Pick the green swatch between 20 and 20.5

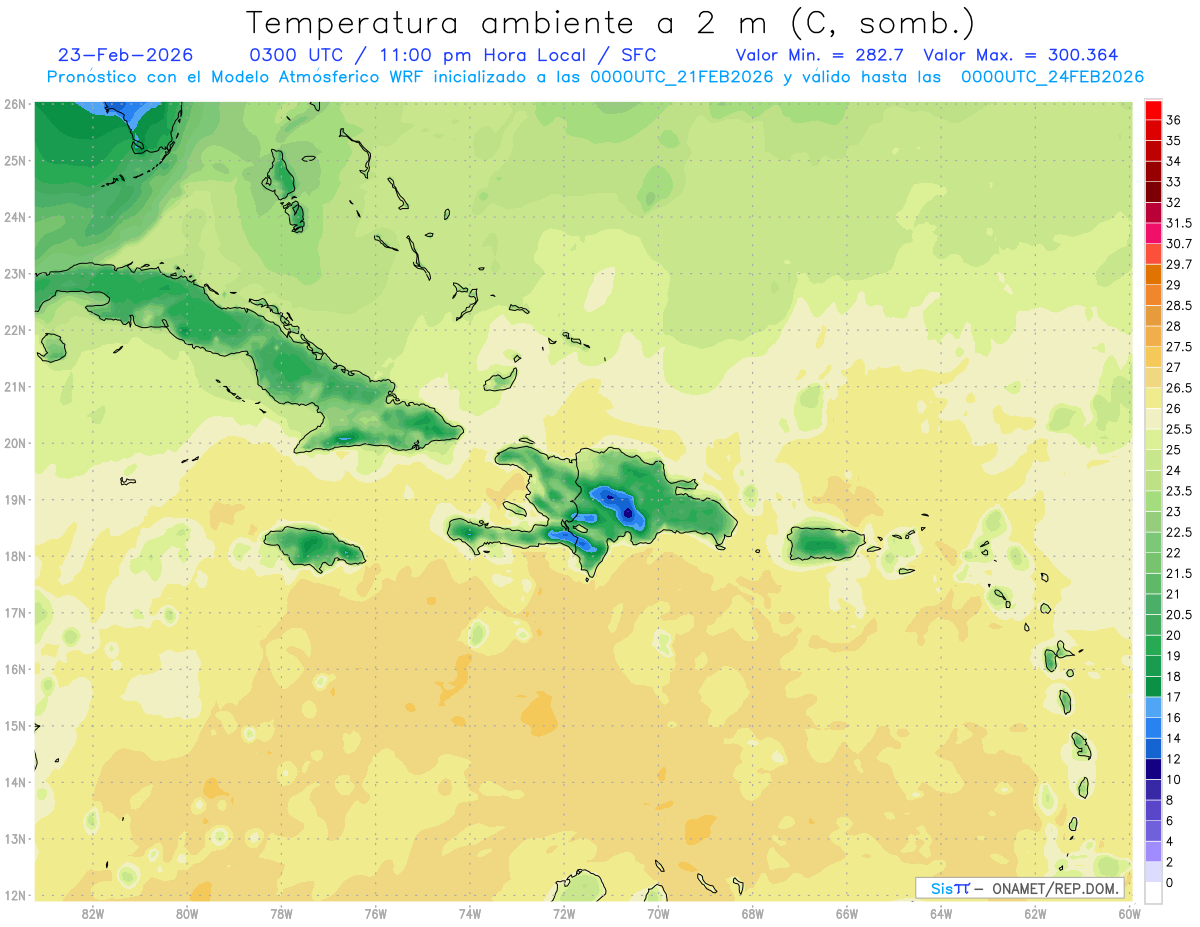coord(1153,624)
